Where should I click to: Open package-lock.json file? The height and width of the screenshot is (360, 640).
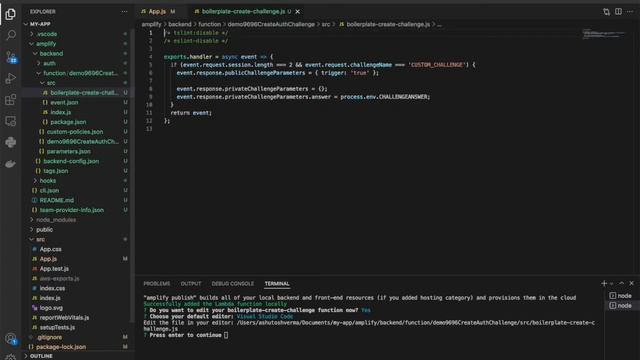click(61, 347)
